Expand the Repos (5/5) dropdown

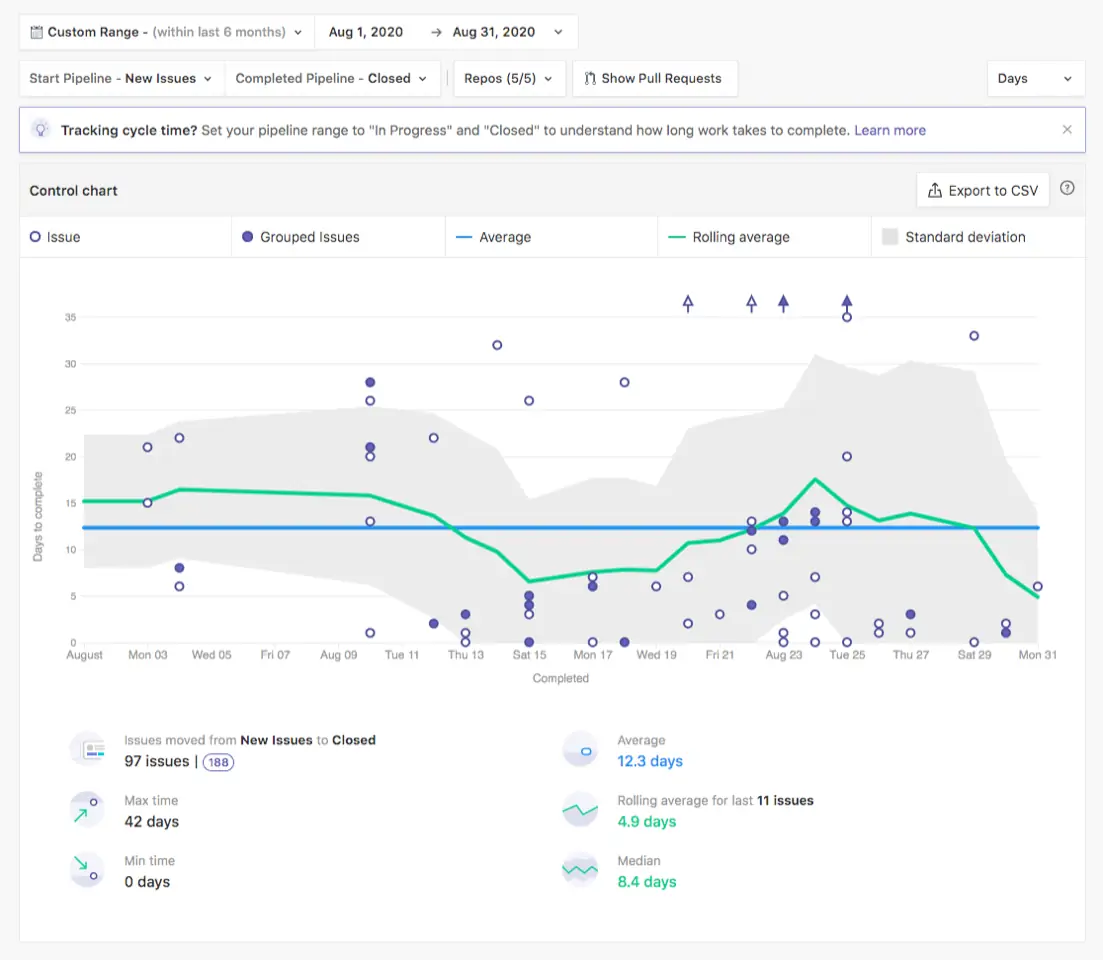509,78
